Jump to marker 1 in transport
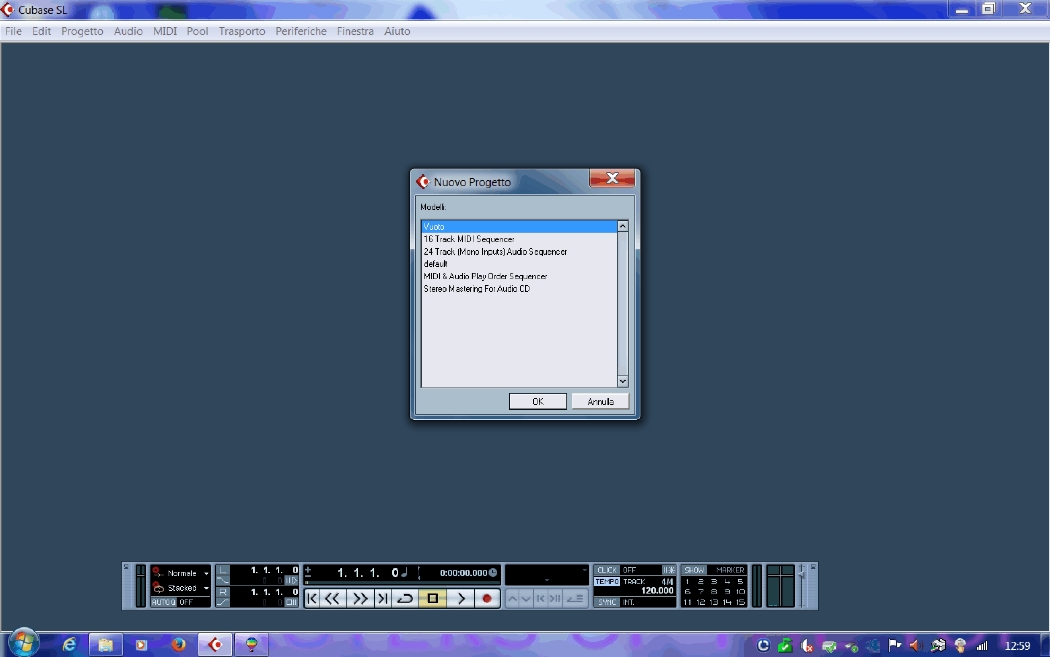 click(688, 581)
